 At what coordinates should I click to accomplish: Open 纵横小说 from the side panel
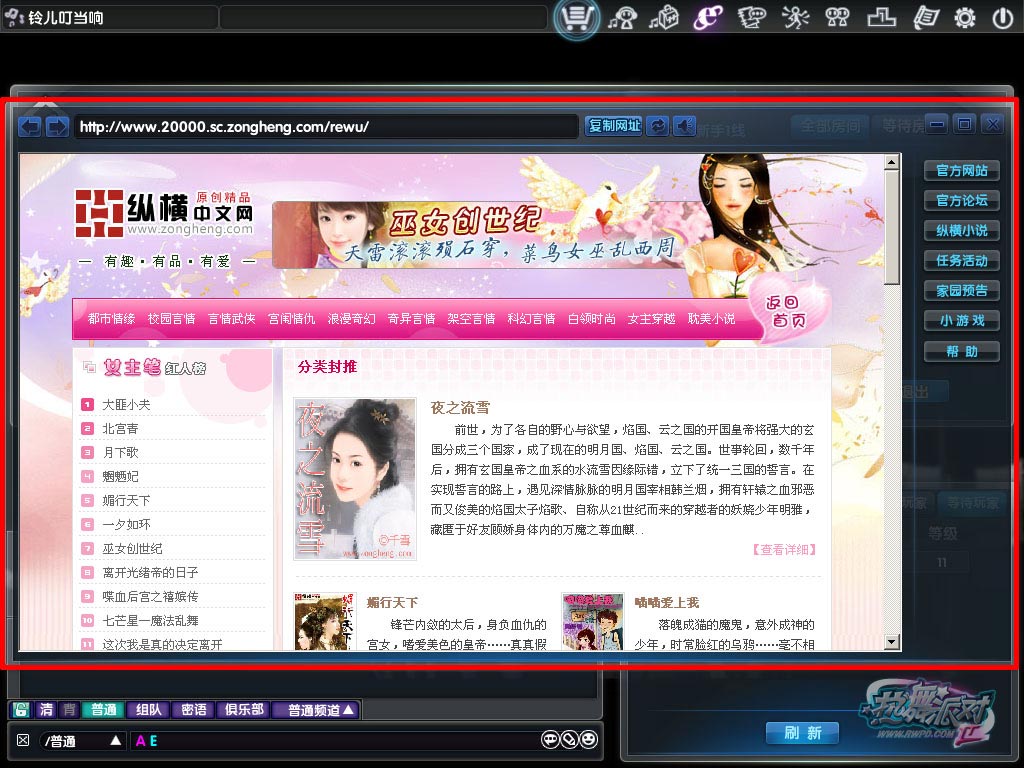click(961, 231)
